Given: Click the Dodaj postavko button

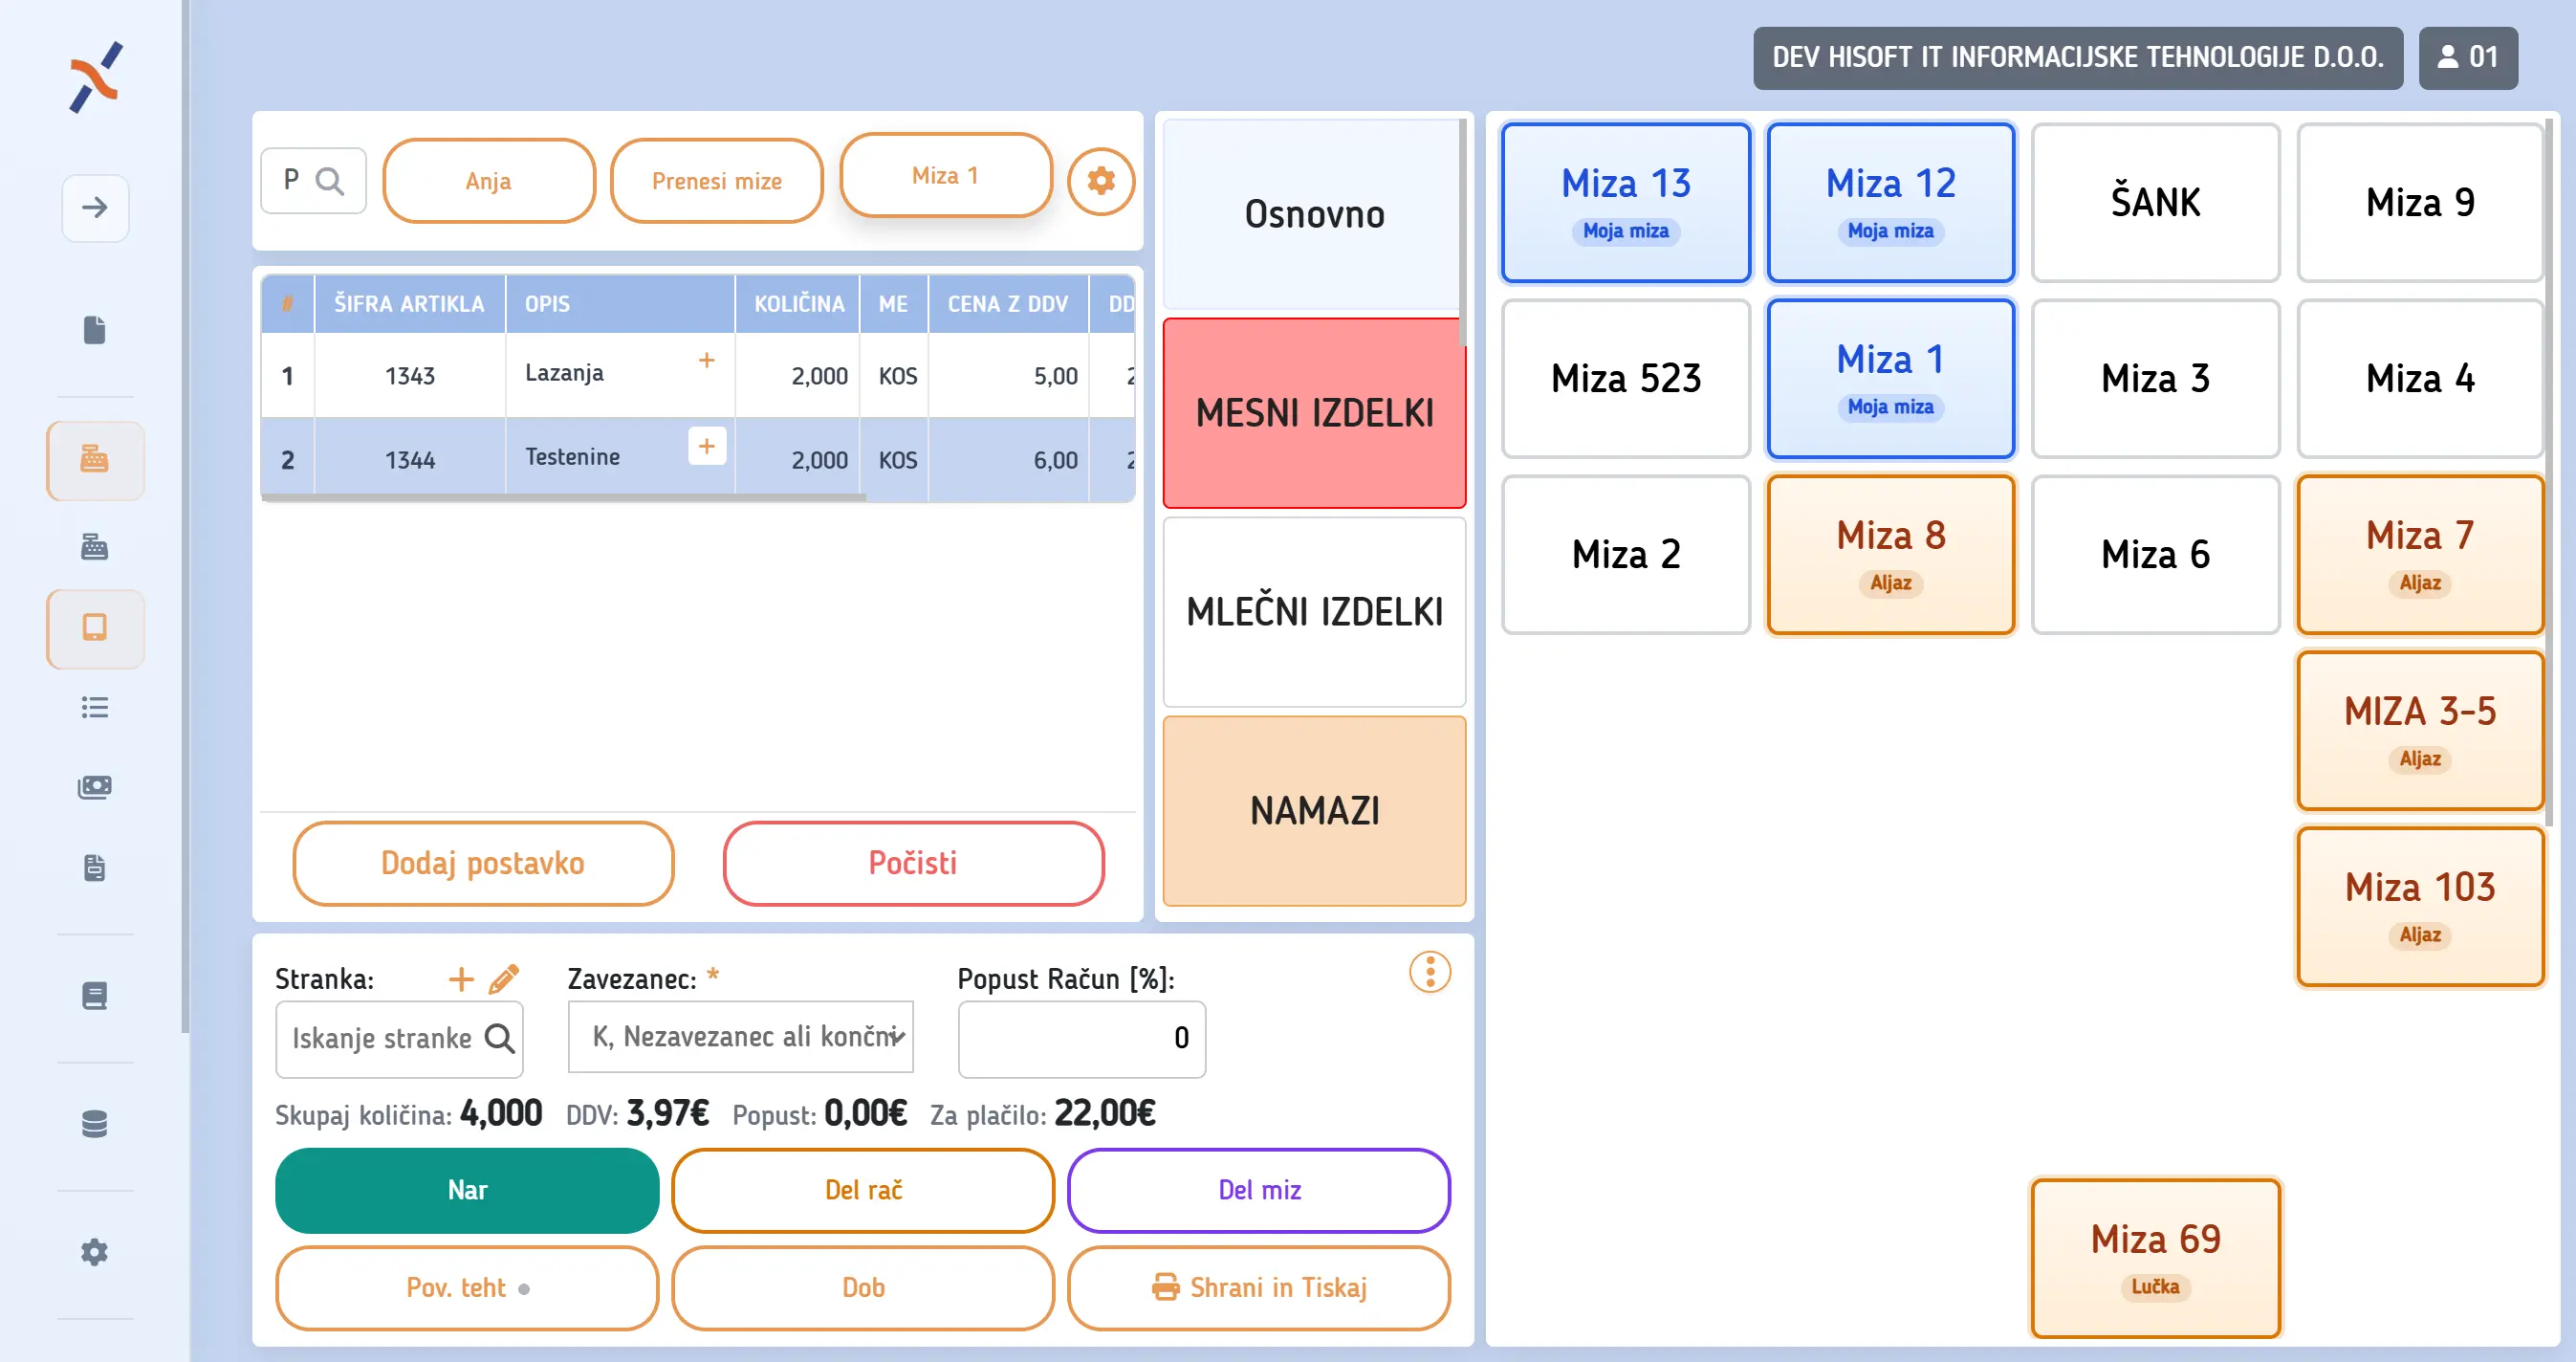Looking at the screenshot, I should tap(483, 863).
